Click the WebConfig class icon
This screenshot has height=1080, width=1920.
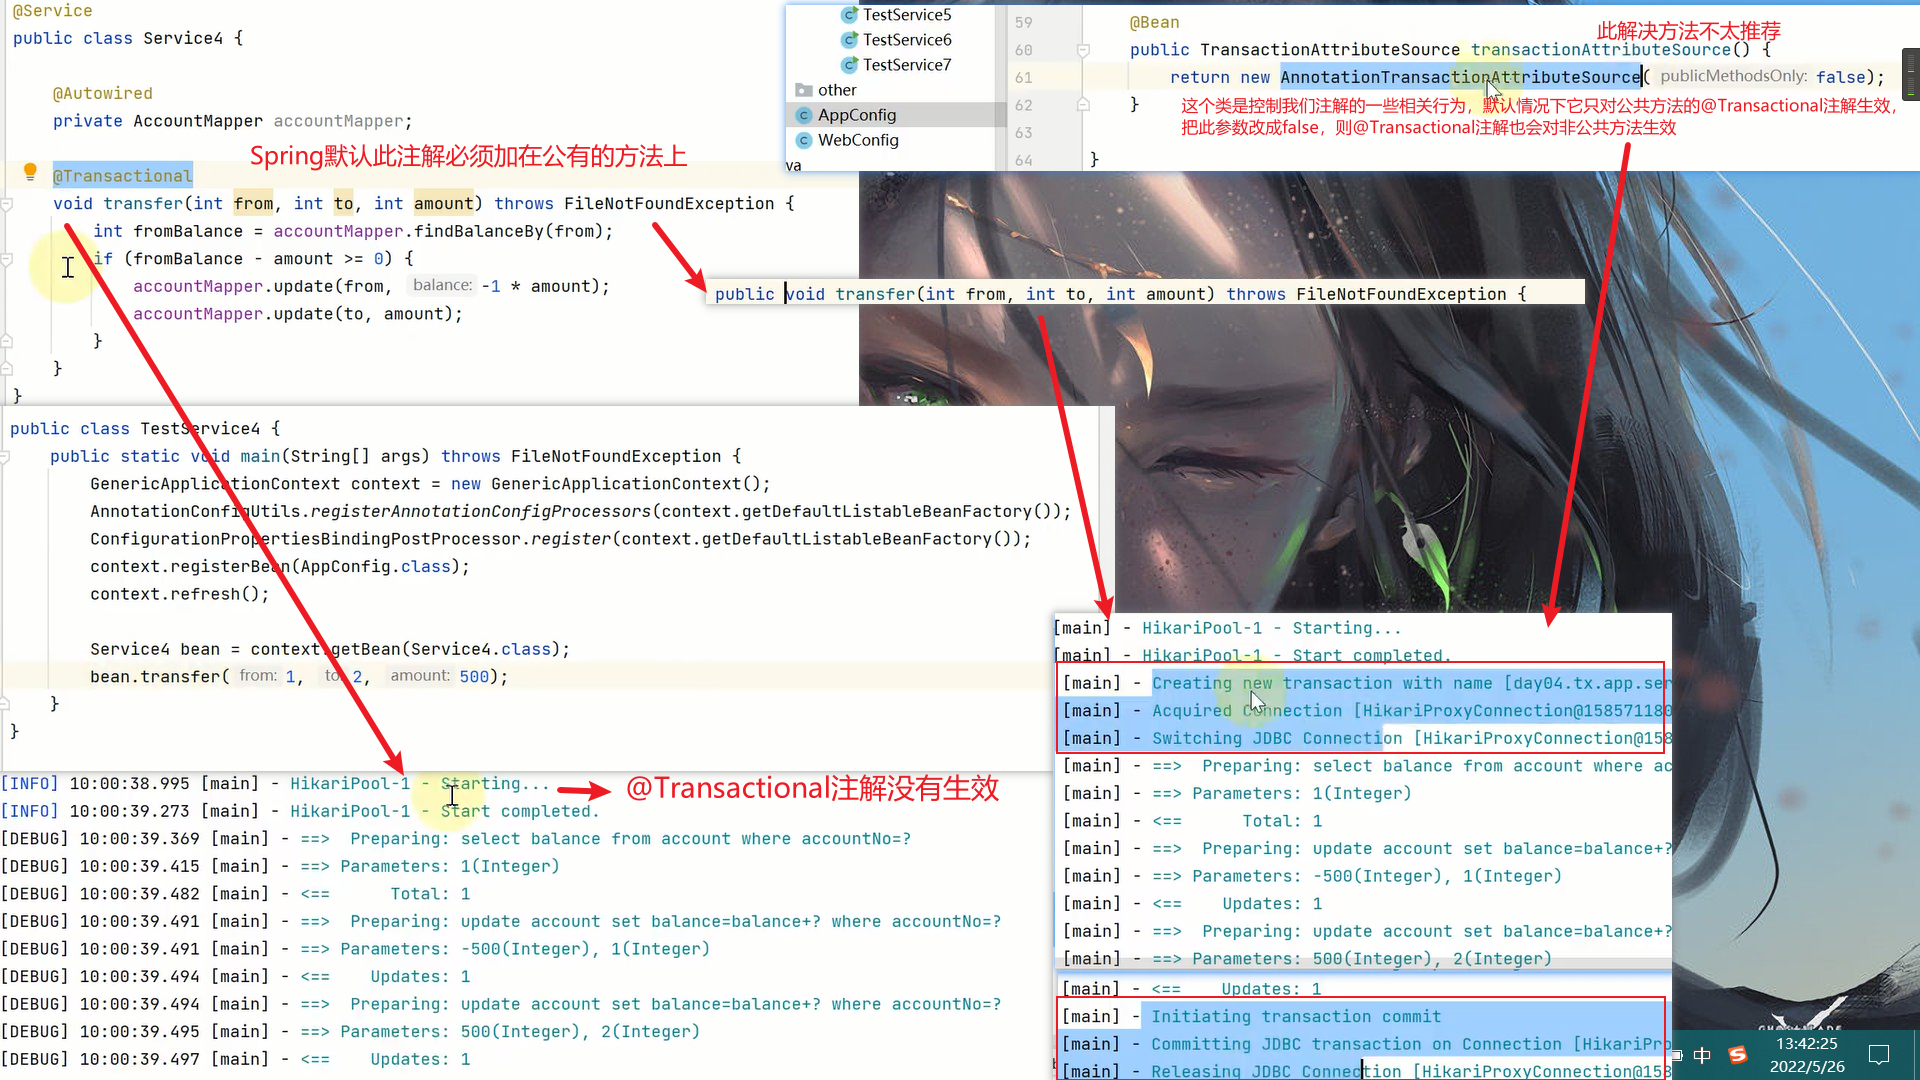803,140
